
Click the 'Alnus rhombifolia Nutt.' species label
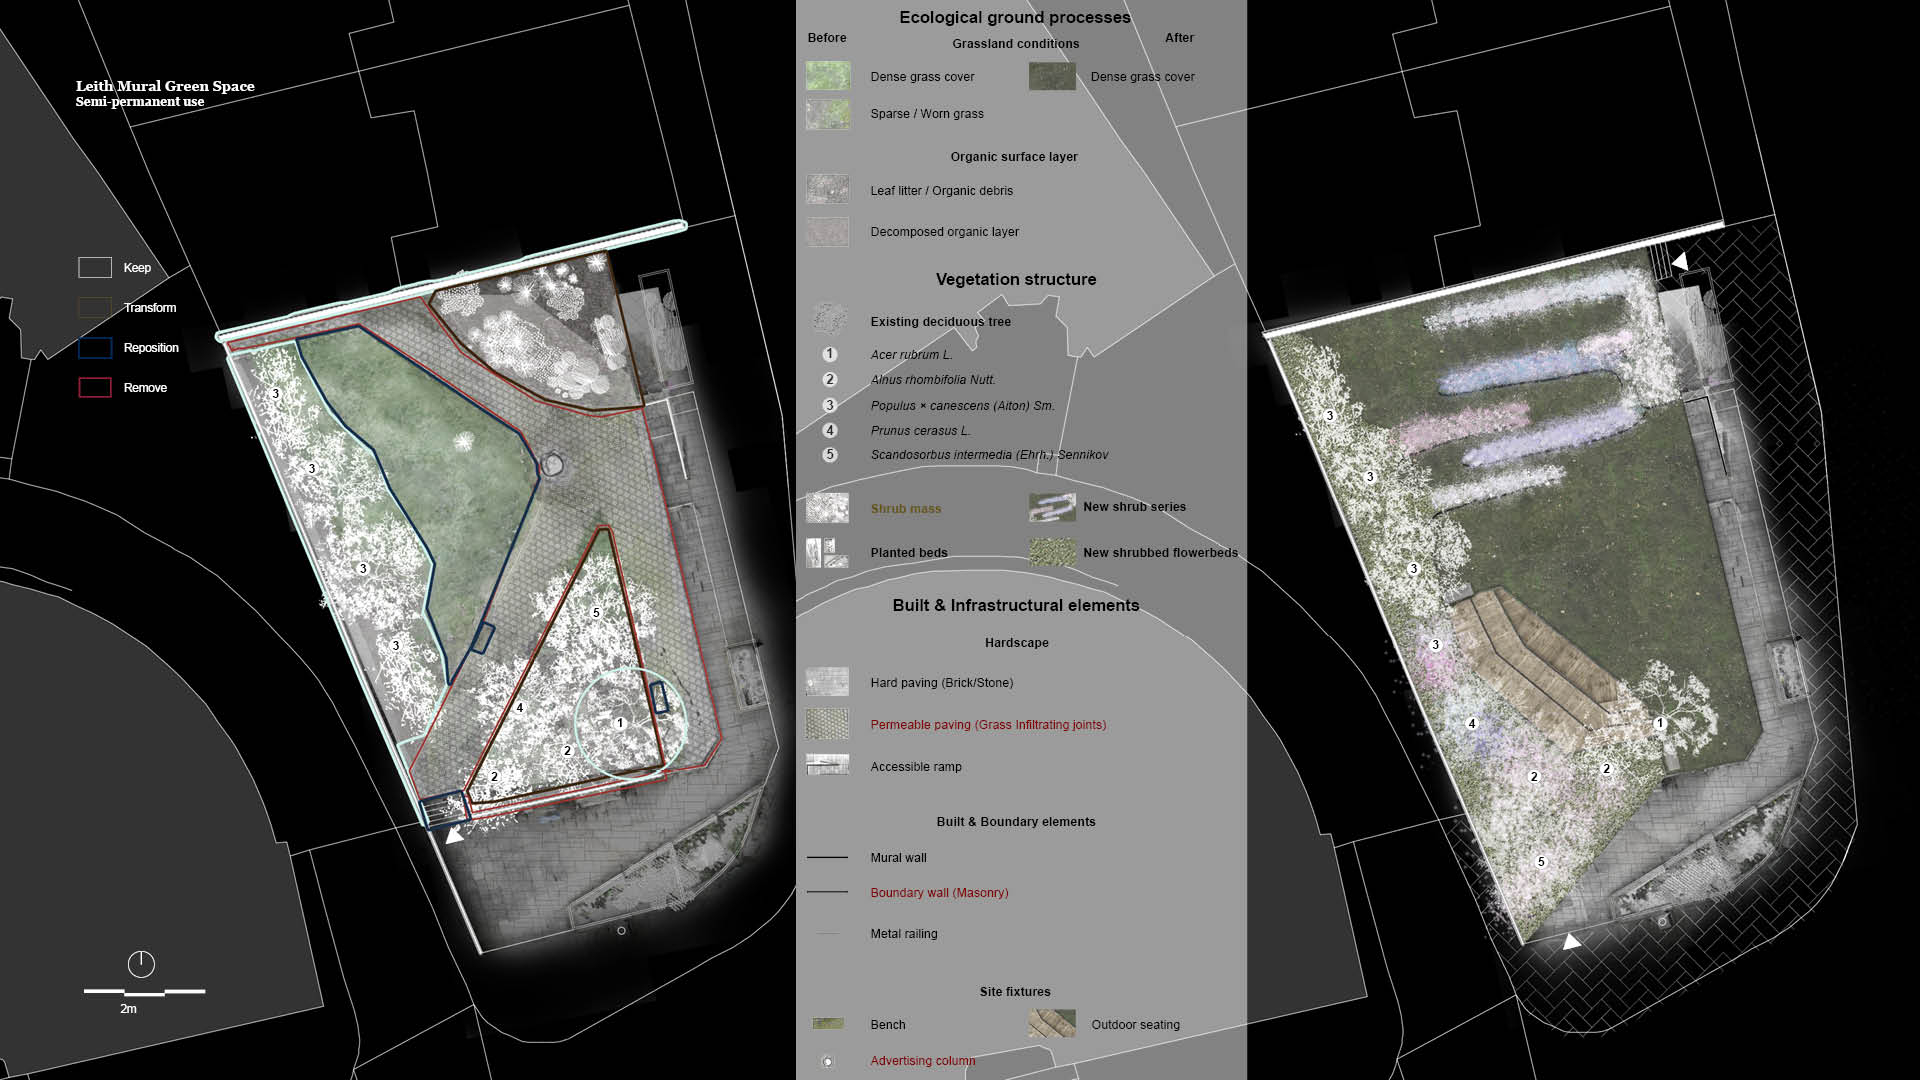click(x=933, y=380)
